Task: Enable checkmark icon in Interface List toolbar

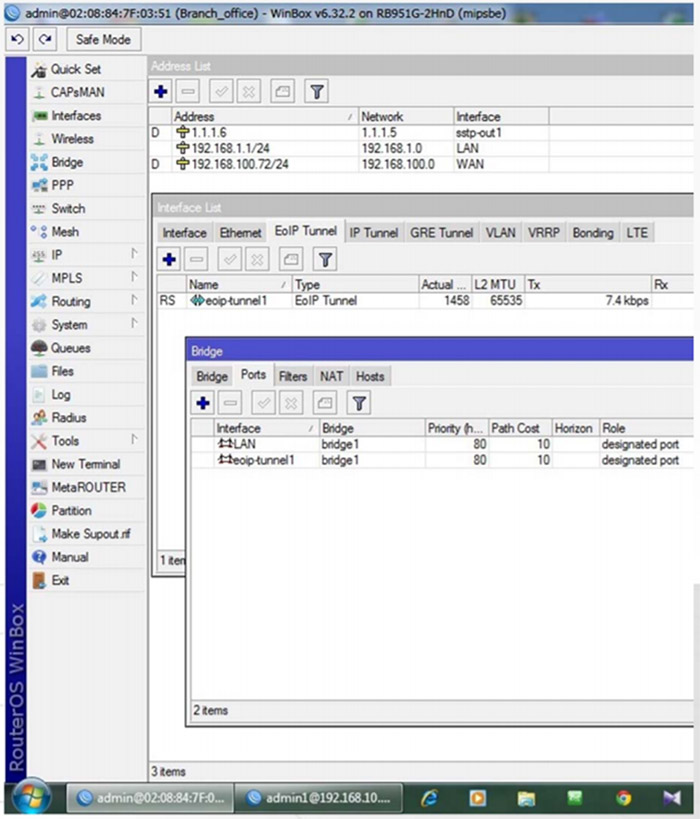Action: point(229,260)
